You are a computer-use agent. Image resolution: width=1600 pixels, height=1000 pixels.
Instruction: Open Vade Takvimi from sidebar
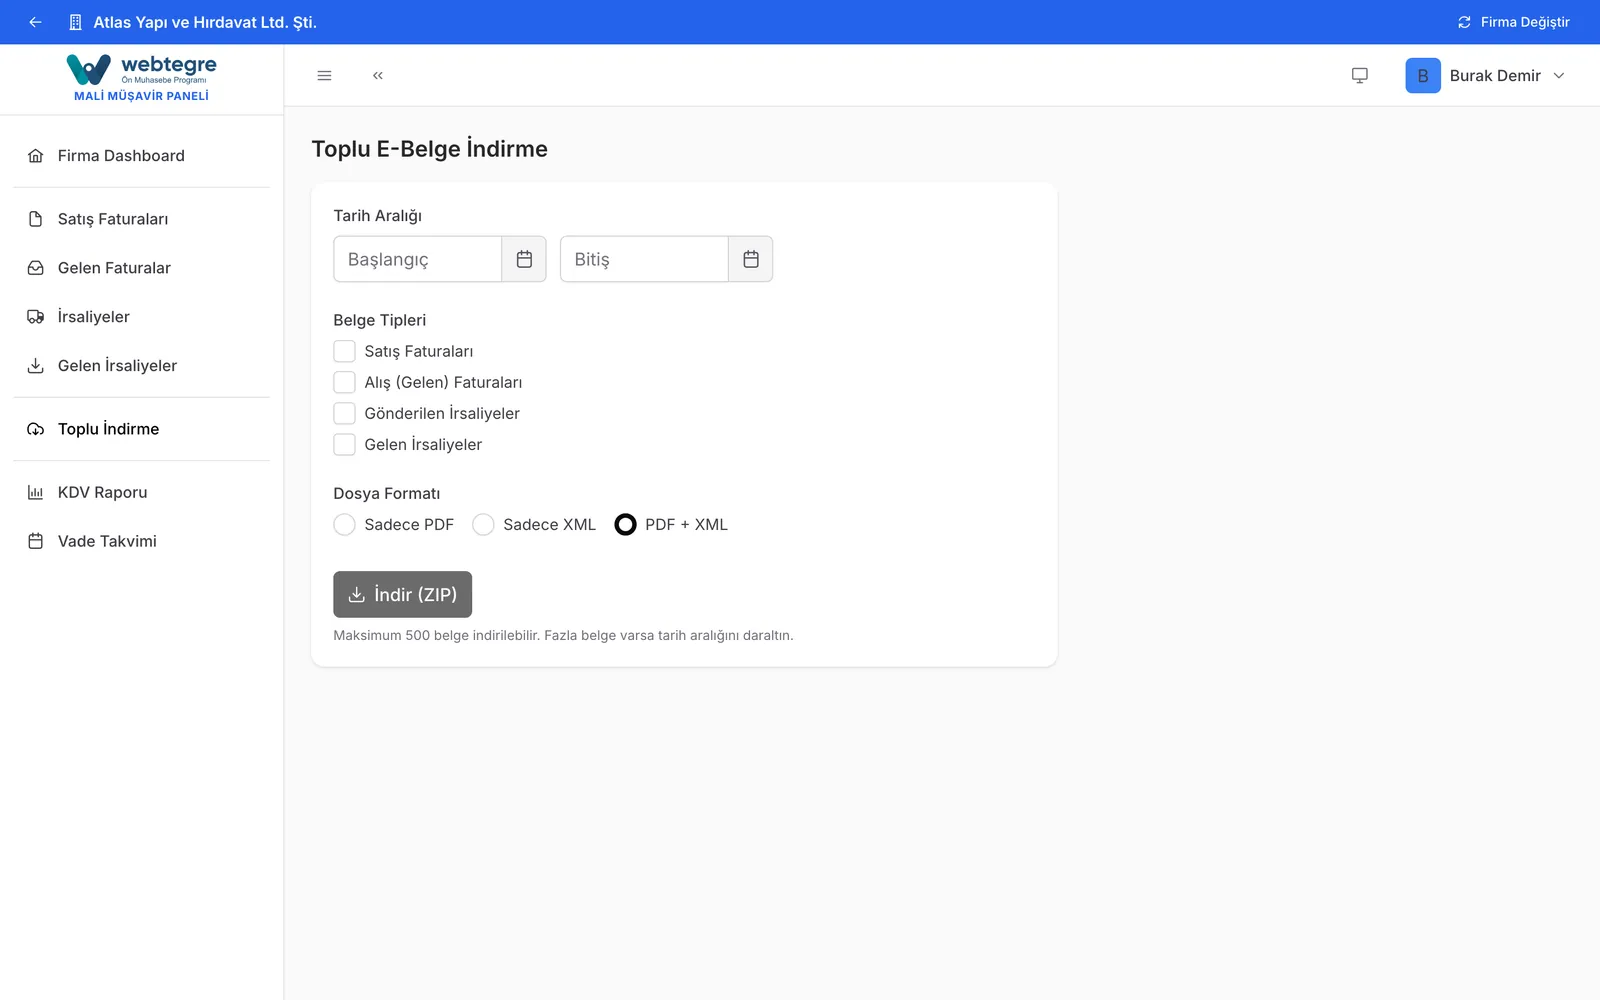click(142, 541)
